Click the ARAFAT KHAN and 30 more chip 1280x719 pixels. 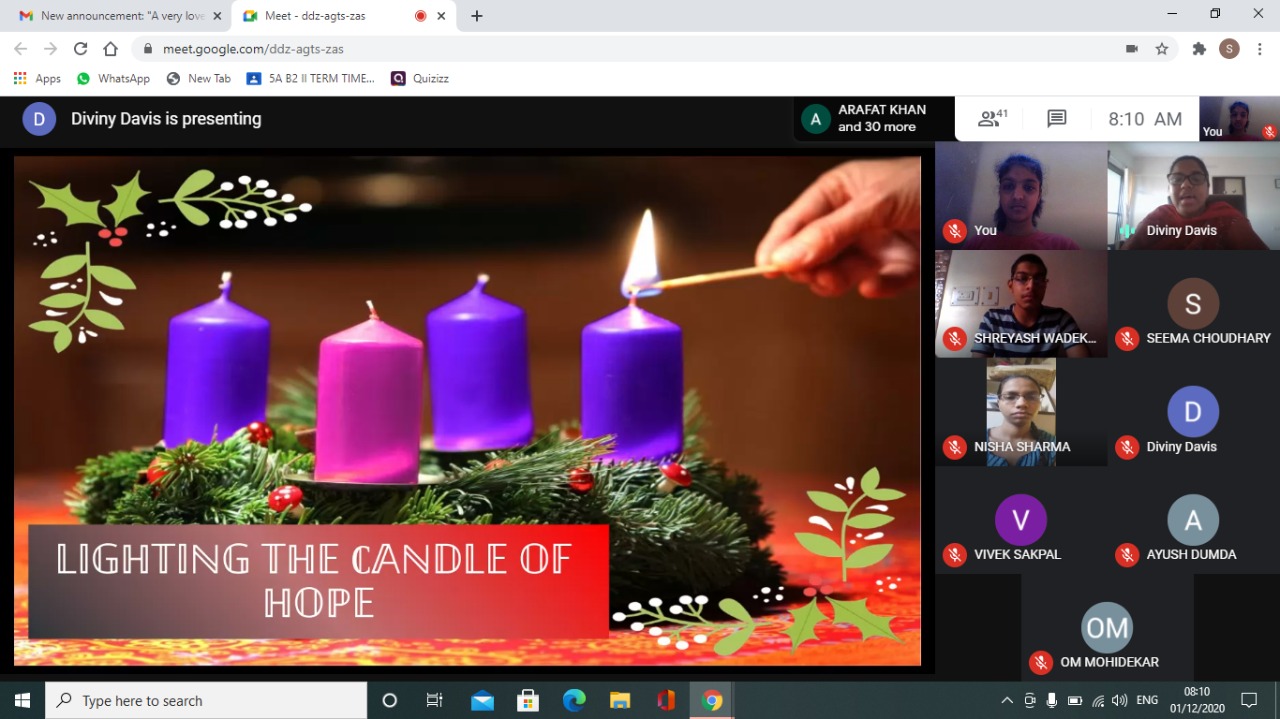point(876,119)
